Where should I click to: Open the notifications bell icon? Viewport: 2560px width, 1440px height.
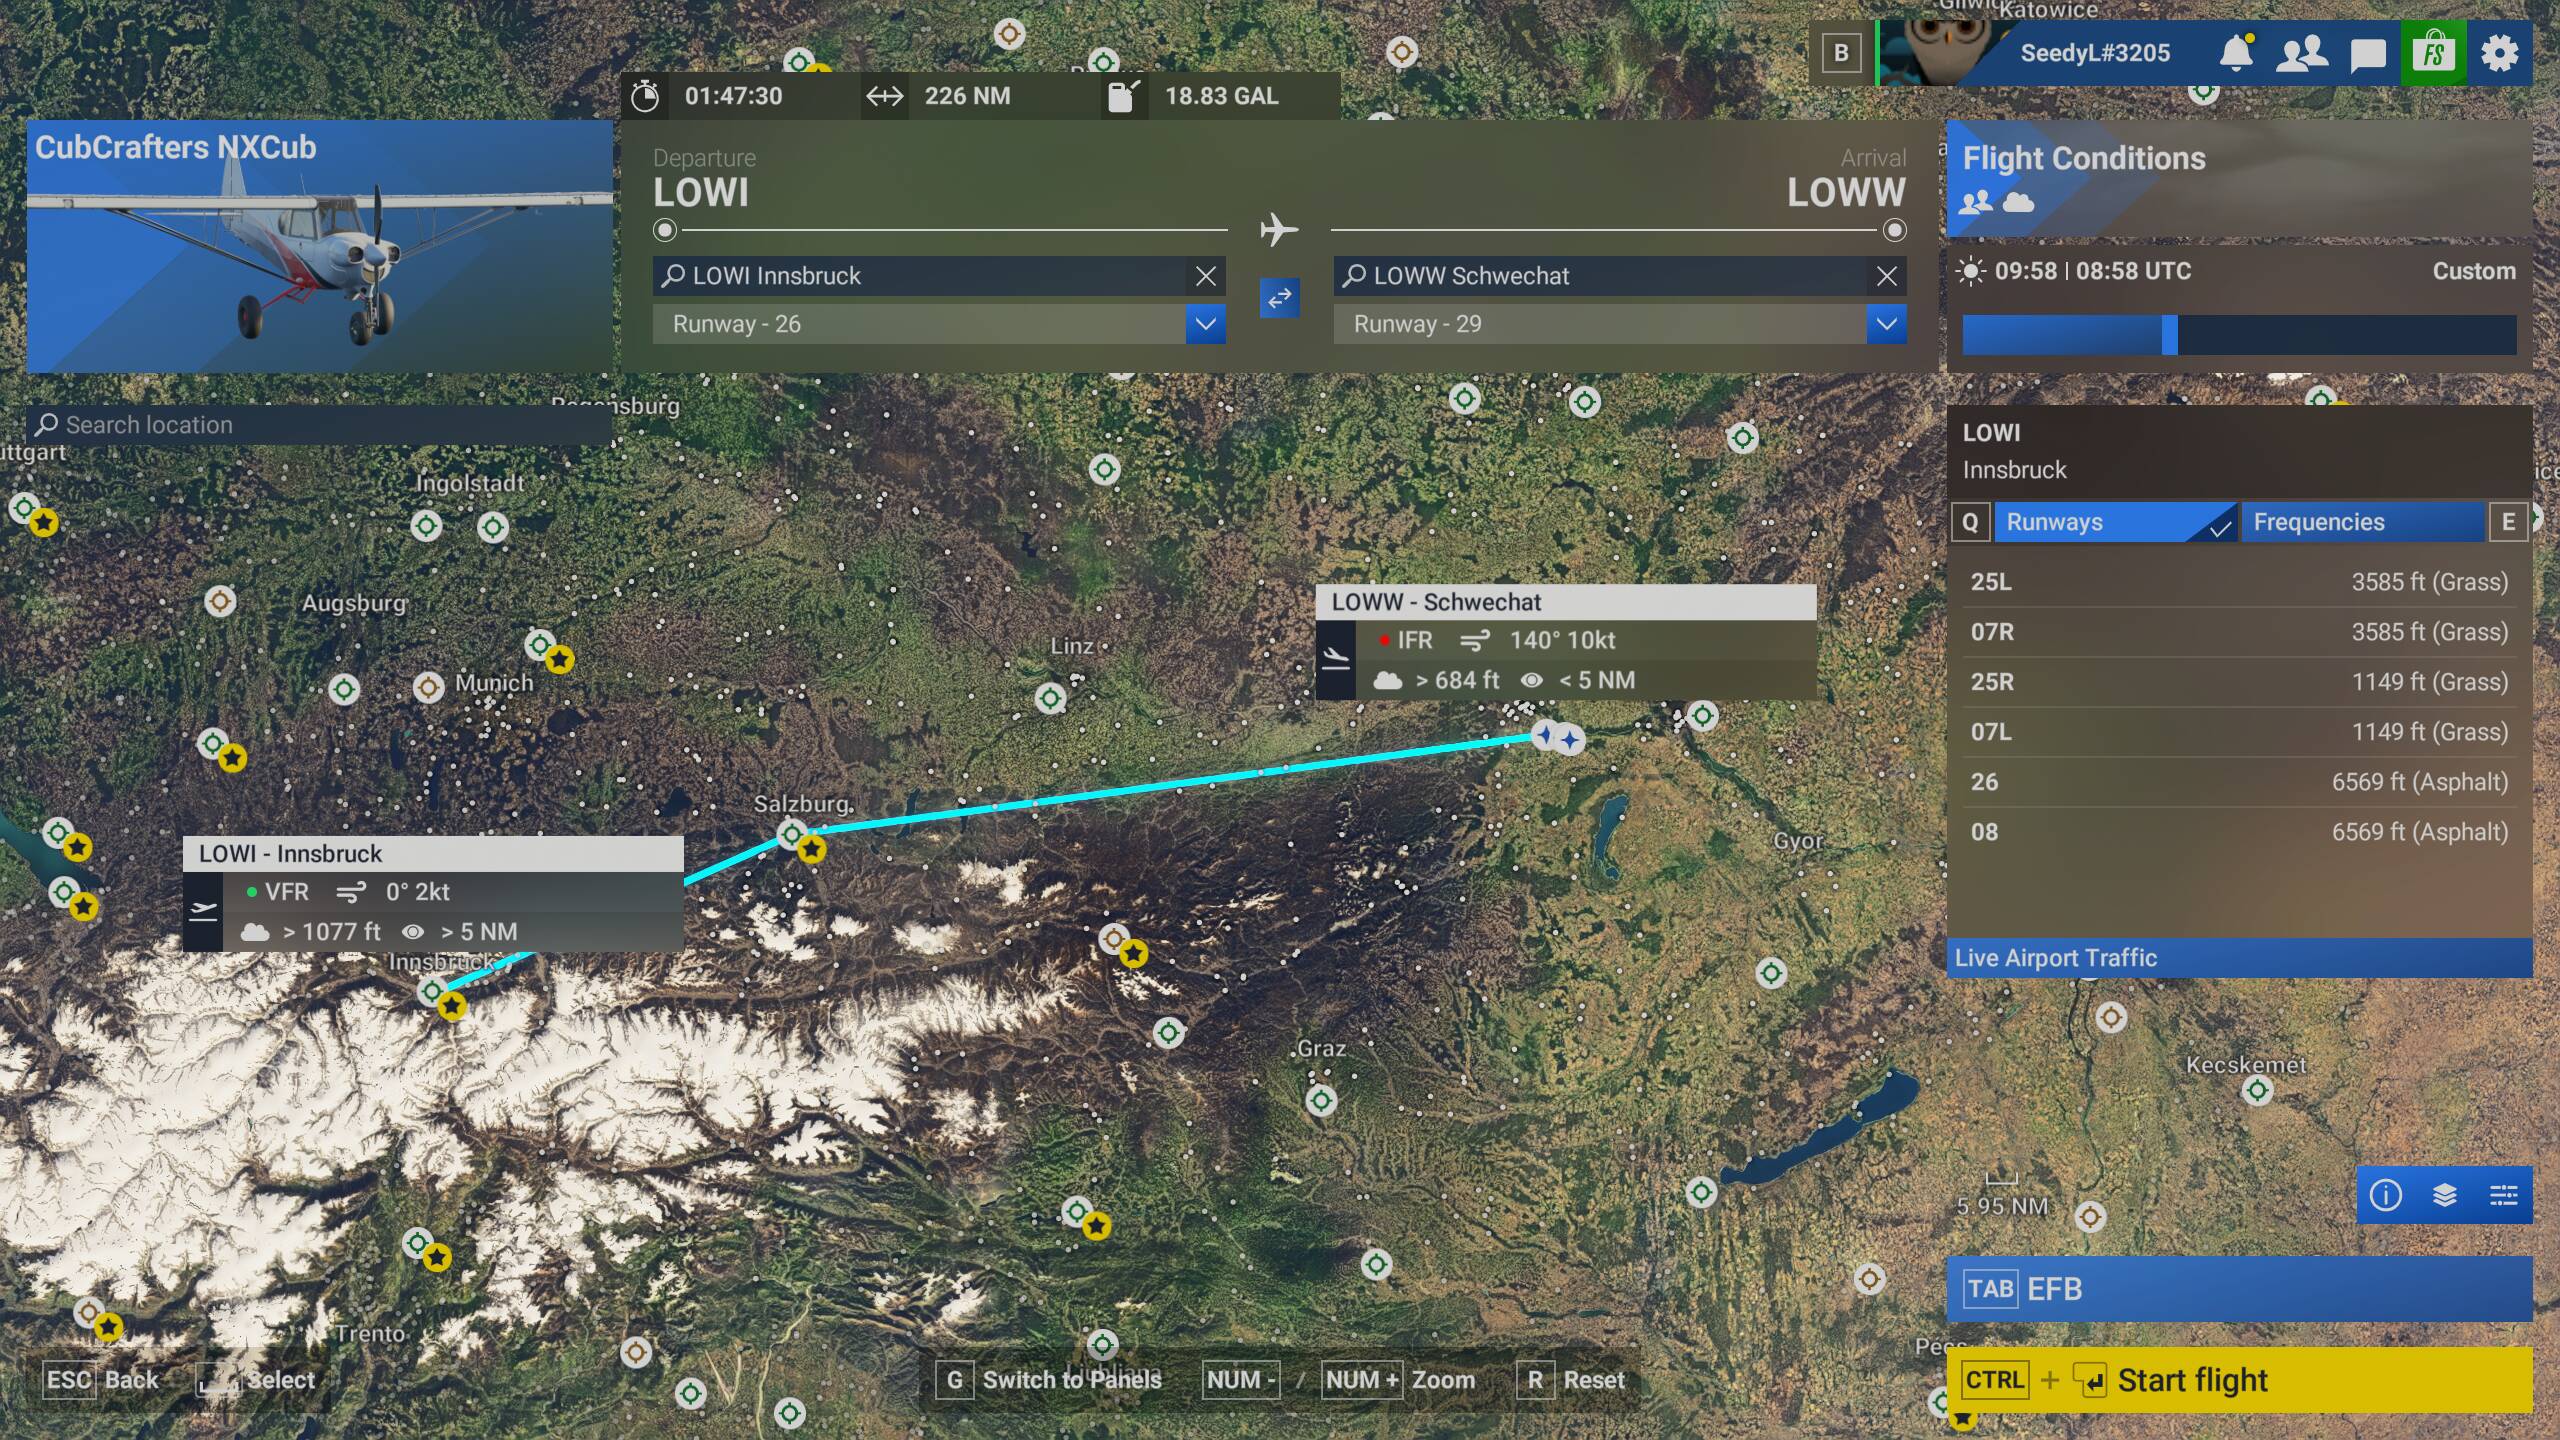pyautogui.click(x=2235, y=53)
